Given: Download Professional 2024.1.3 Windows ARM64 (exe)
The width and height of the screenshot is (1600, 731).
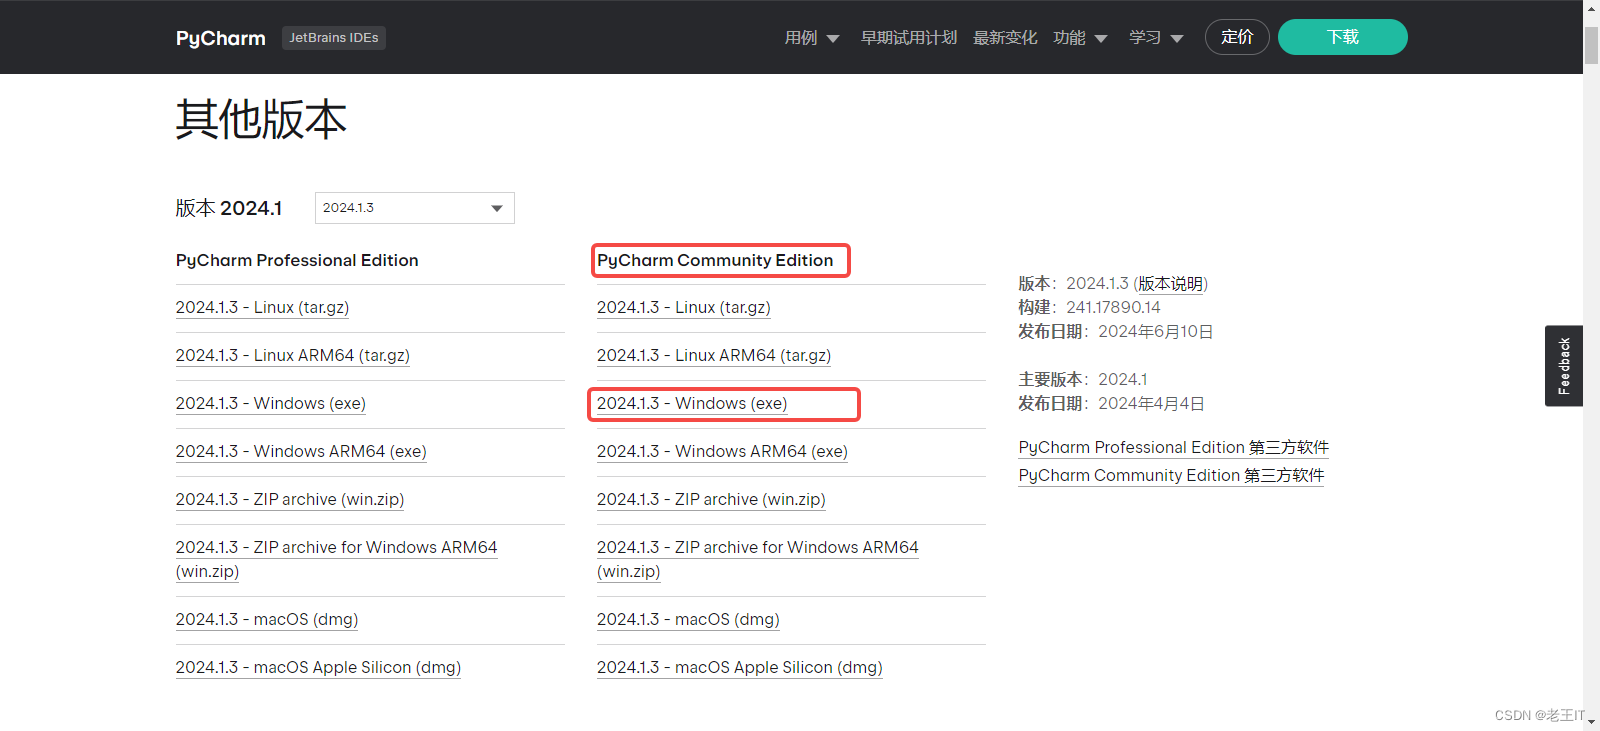Looking at the screenshot, I should [x=301, y=452].
